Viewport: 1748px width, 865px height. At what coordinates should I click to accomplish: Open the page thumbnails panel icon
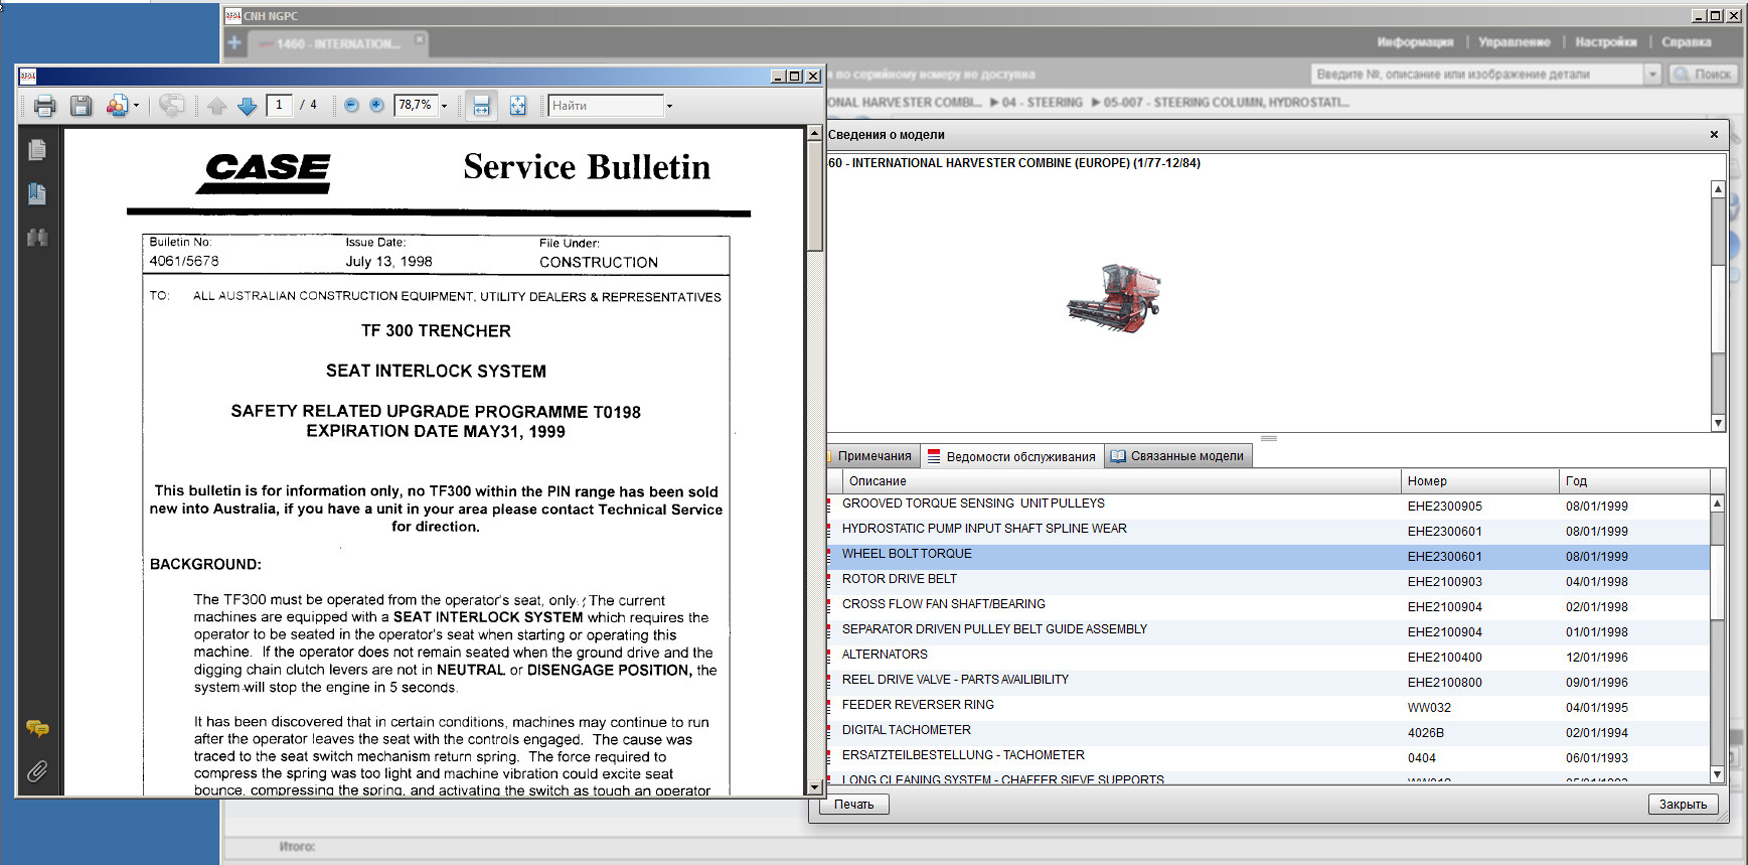37,150
